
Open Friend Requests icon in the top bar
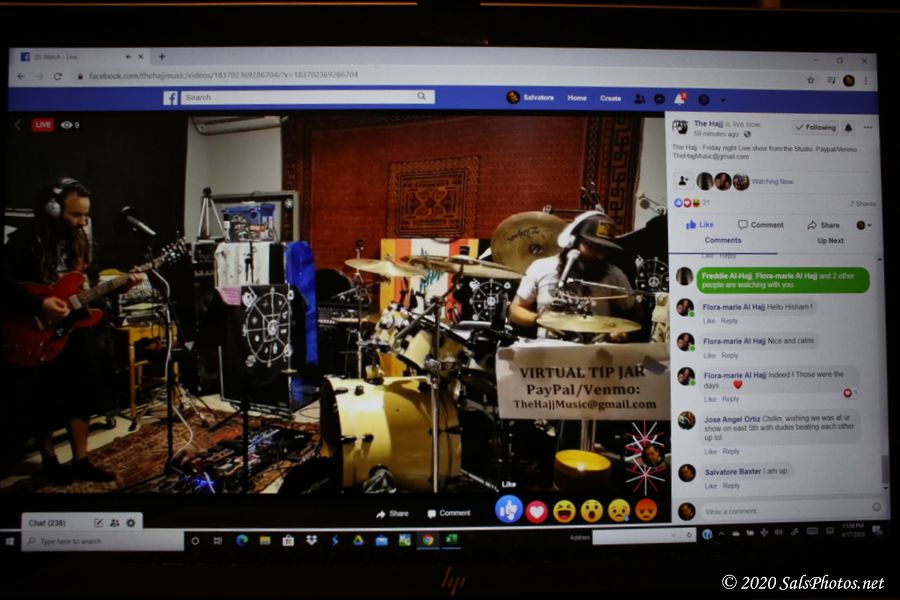click(639, 99)
